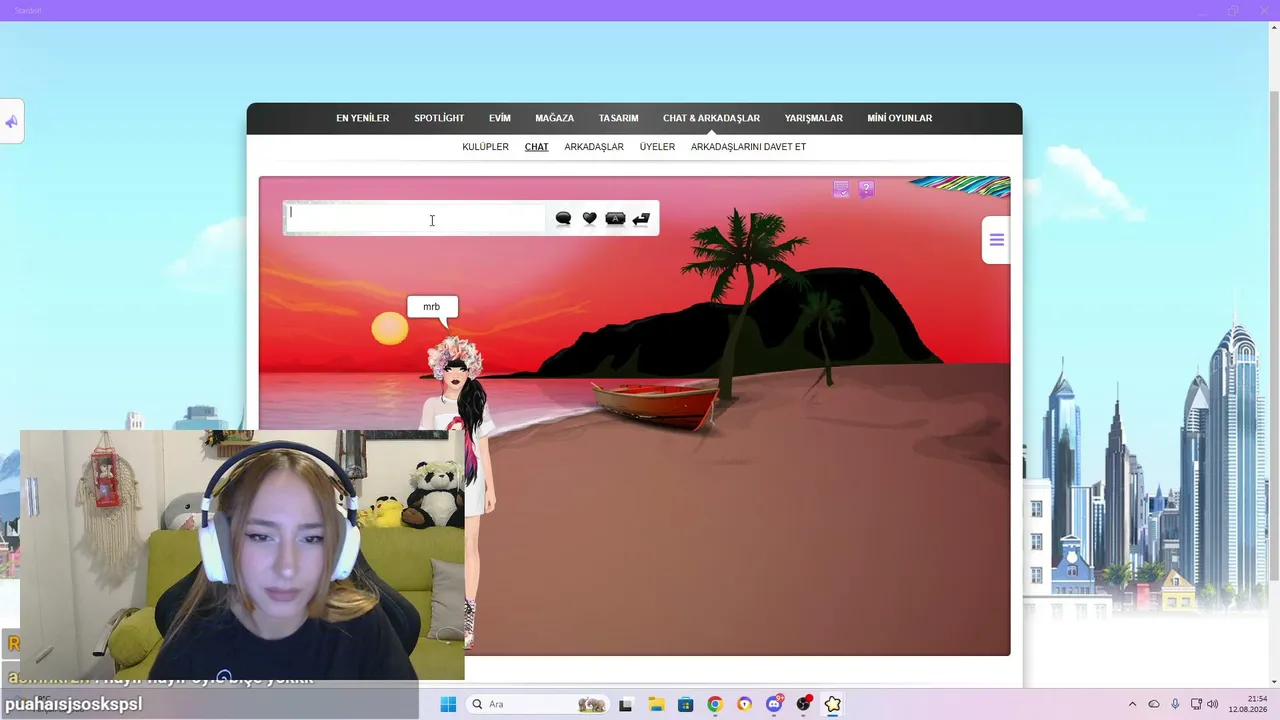This screenshot has height=720, width=1280.
Task: Open MİNİ OYUNLAR menu
Action: pos(899,118)
